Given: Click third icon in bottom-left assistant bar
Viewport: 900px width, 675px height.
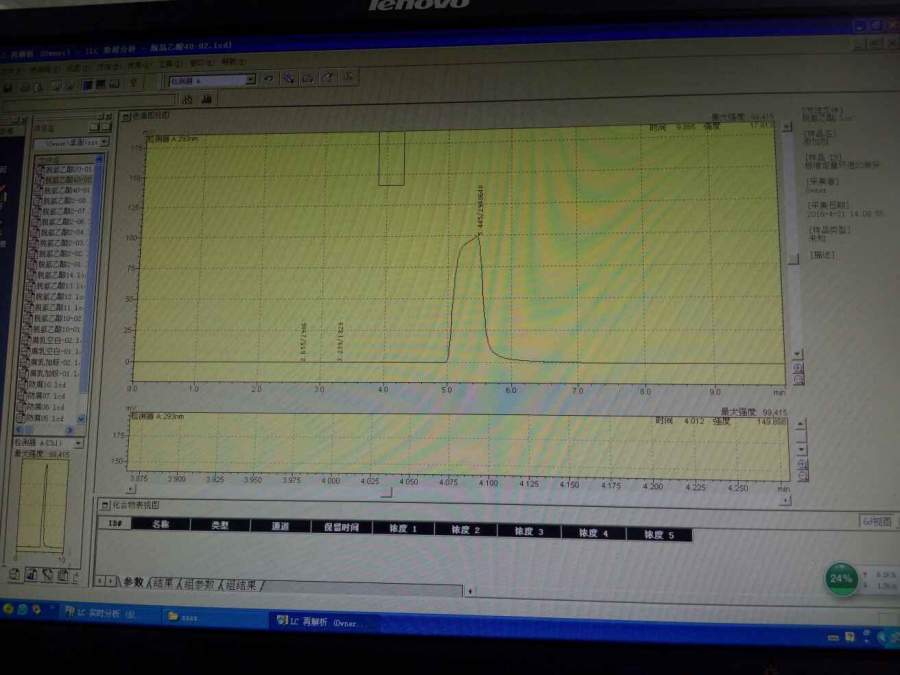Looking at the screenshot, I should click(x=48, y=575).
